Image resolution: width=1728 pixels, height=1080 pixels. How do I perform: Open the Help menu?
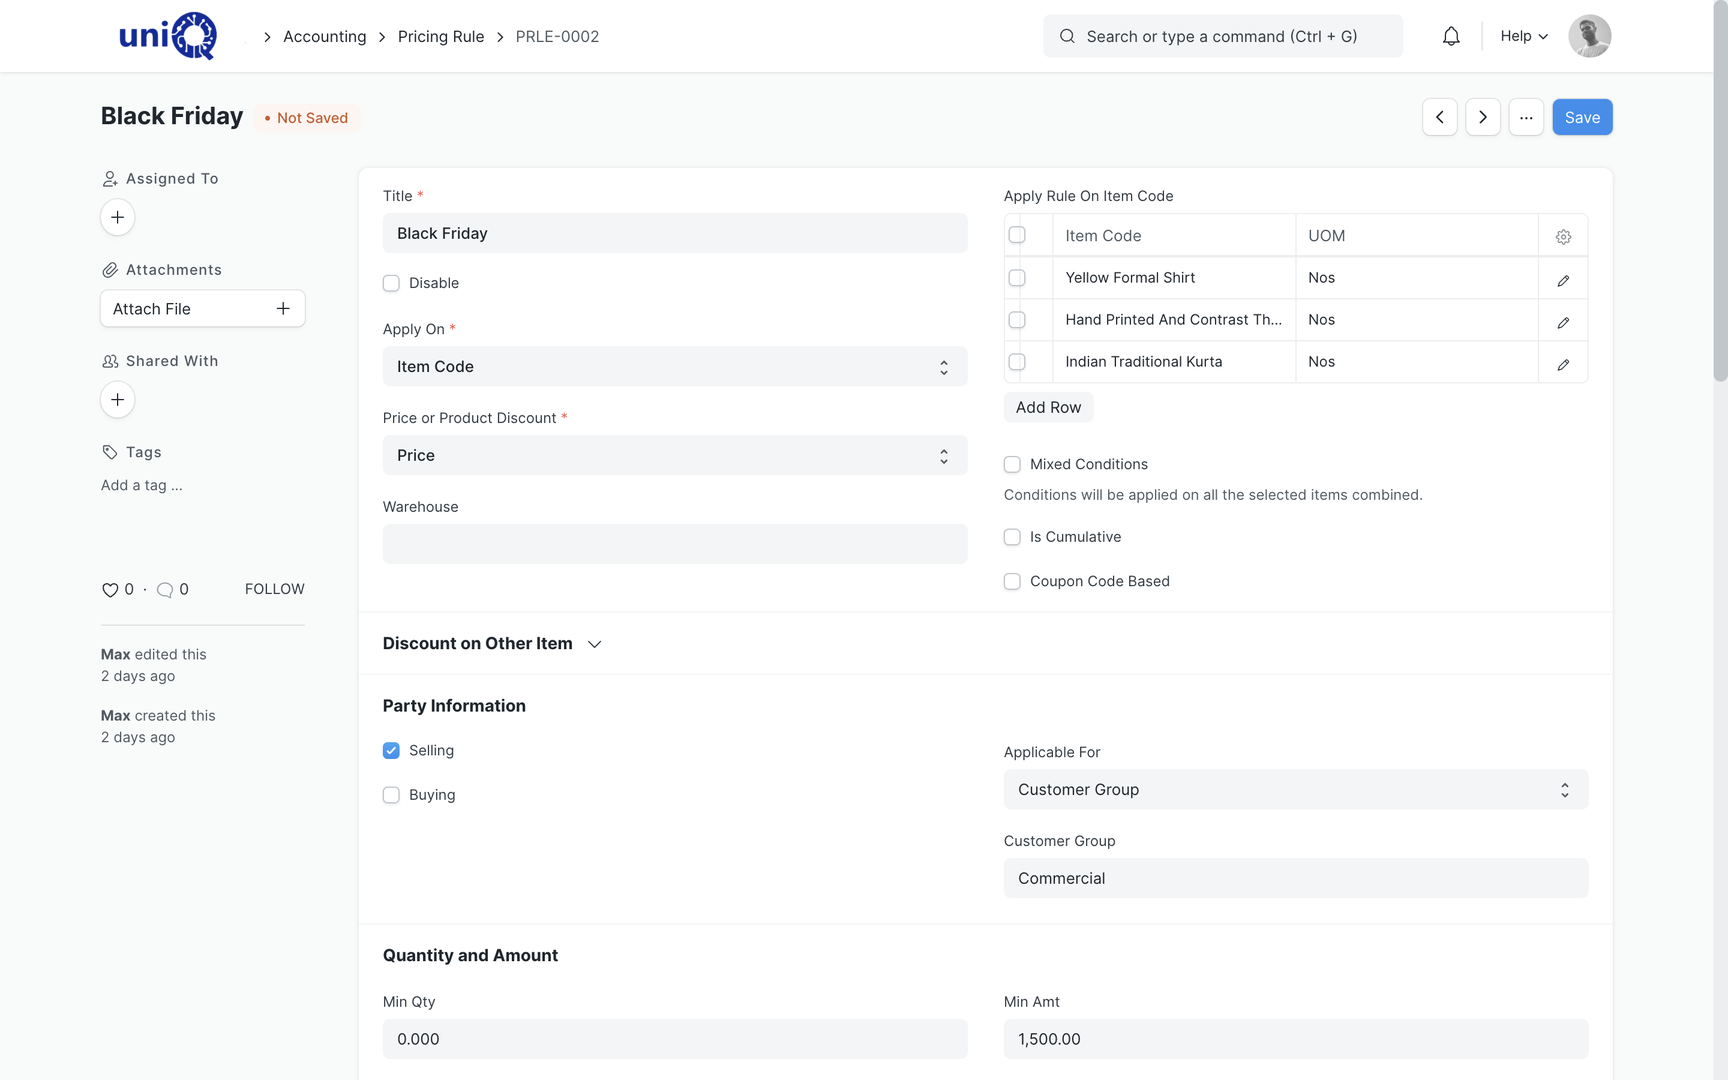1524,36
